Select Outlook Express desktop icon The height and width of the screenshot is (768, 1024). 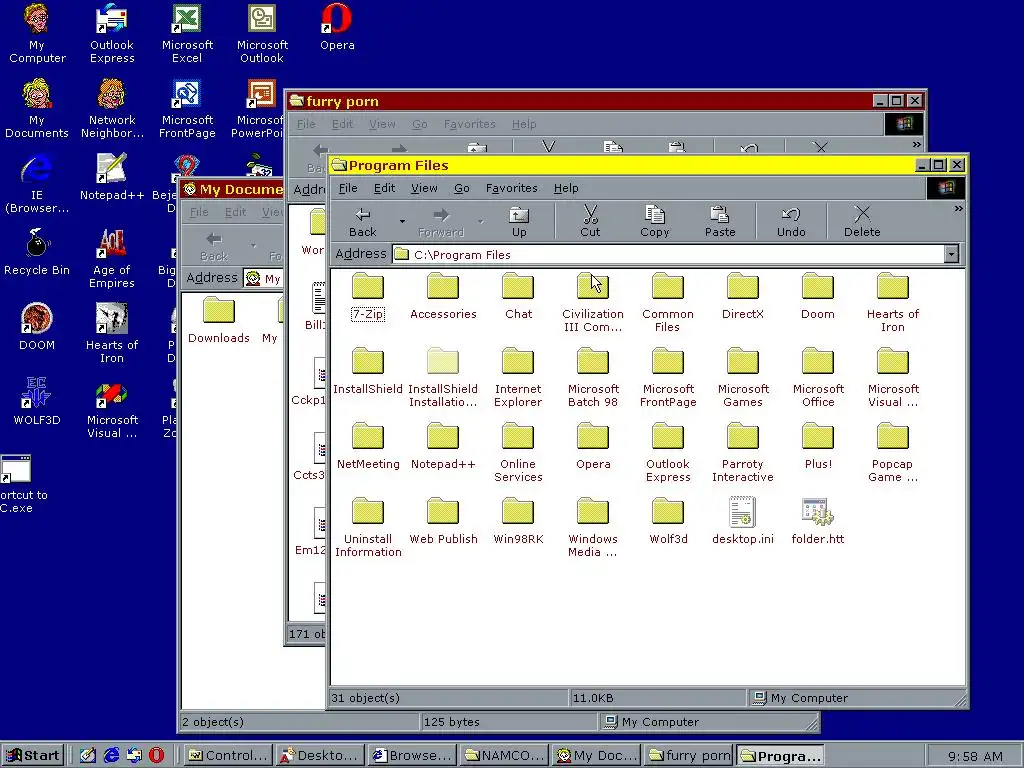(112, 34)
